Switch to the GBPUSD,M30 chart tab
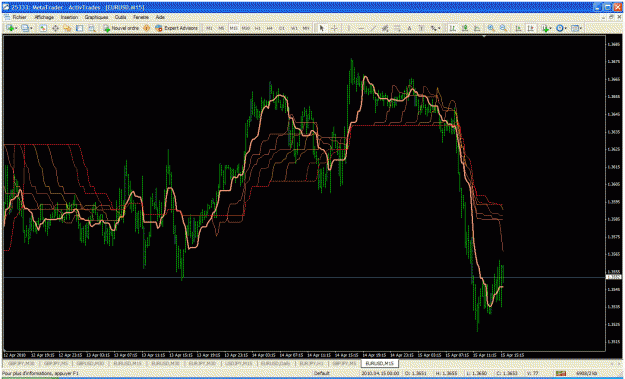This screenshot has height=379, width=625. (x=90, y=363)
